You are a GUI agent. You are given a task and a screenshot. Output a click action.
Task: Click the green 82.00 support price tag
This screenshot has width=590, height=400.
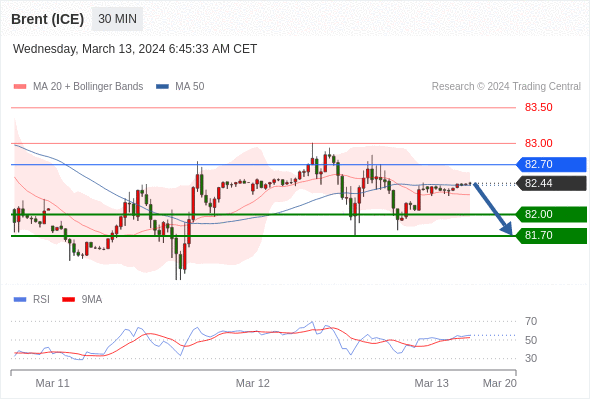(x=551, y=214)
